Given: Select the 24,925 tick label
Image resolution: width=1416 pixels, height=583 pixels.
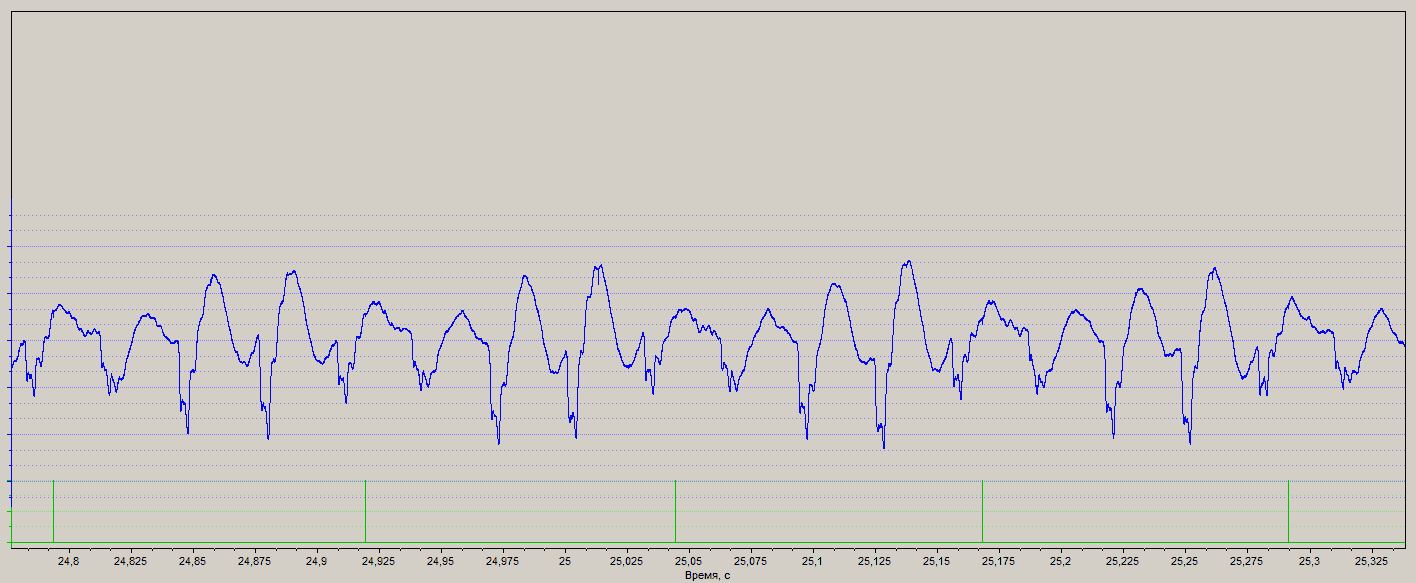Looking at the screenshot, I should (379, 561).
